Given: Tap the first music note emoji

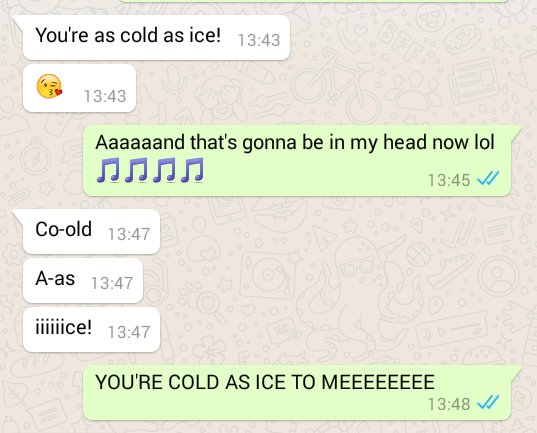Looking at the screenshot, I should pyautogui.click(x=108, y=170).
